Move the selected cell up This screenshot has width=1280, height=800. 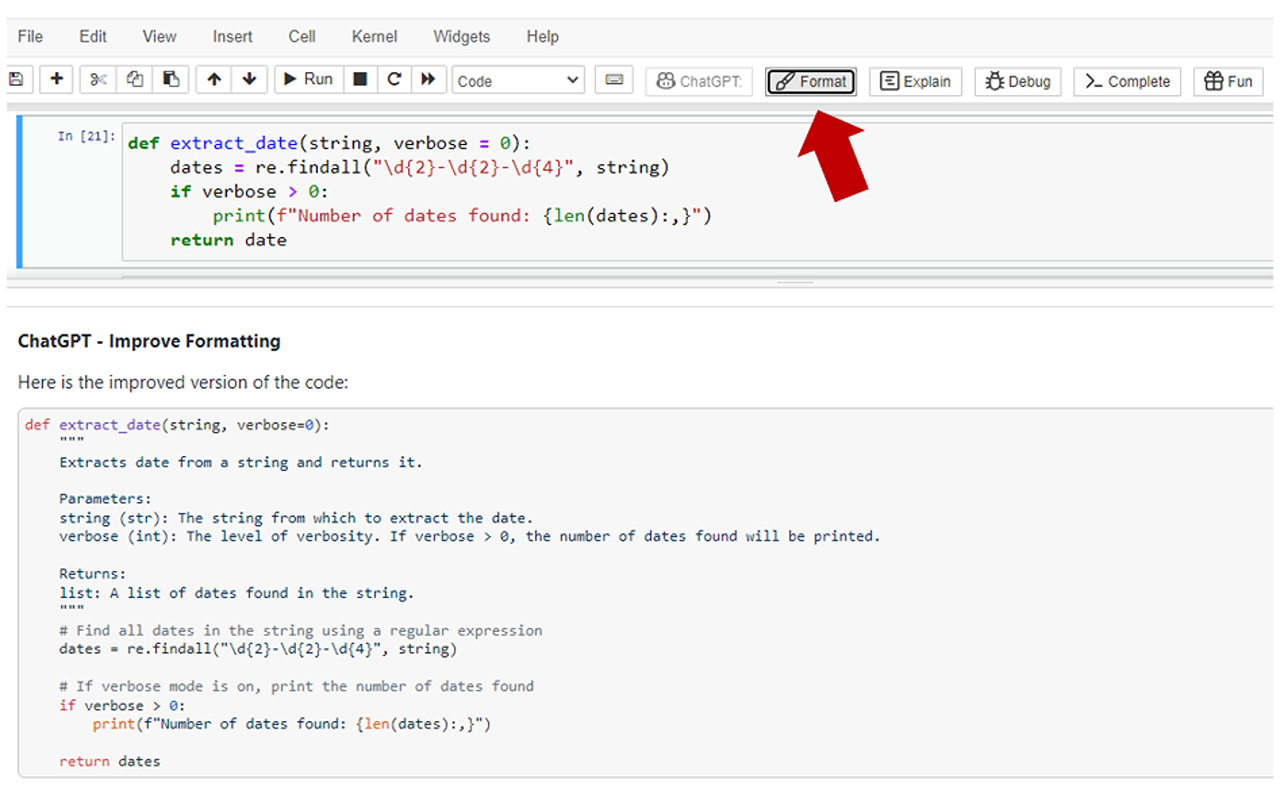[212, 80]
